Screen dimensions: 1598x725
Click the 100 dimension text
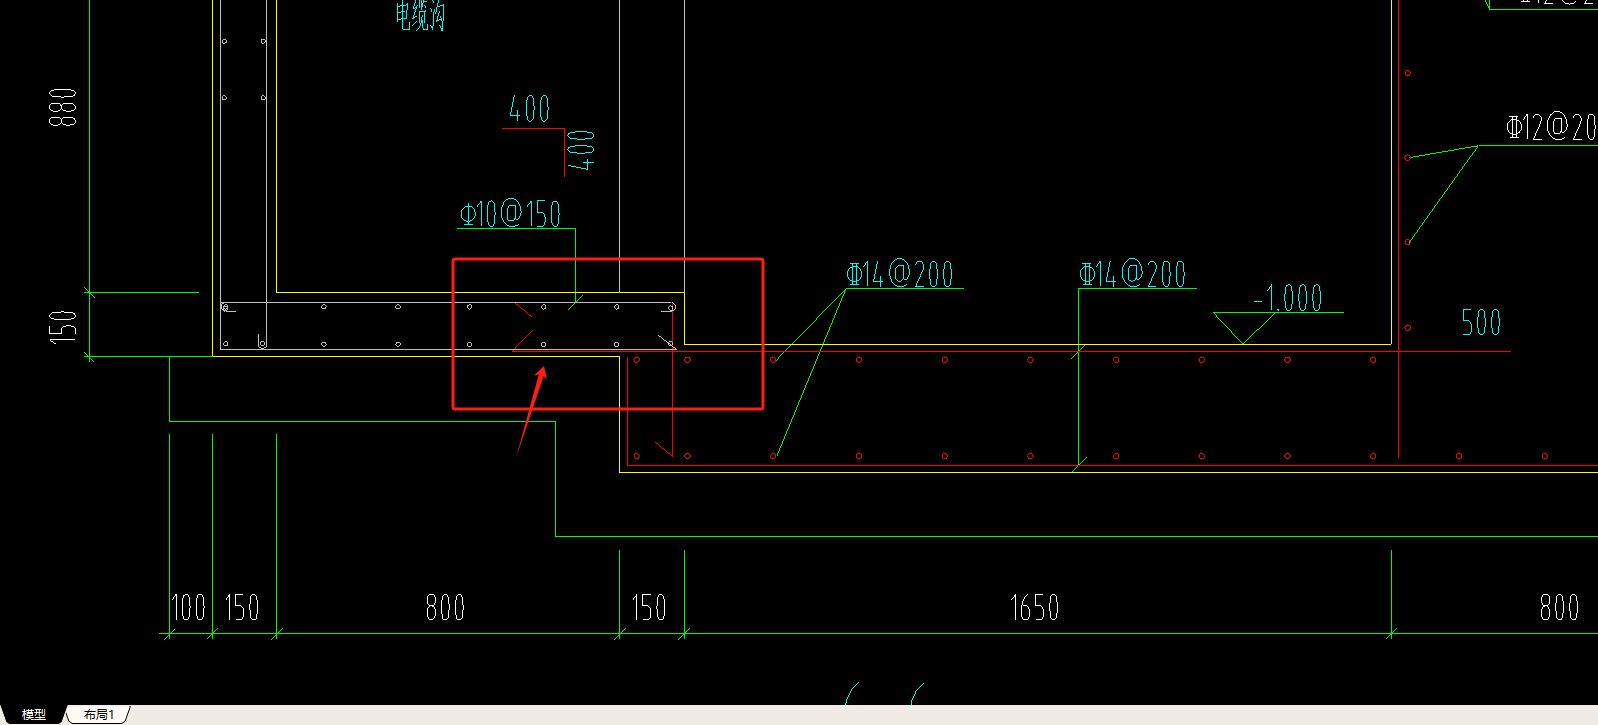click(188, 607)
